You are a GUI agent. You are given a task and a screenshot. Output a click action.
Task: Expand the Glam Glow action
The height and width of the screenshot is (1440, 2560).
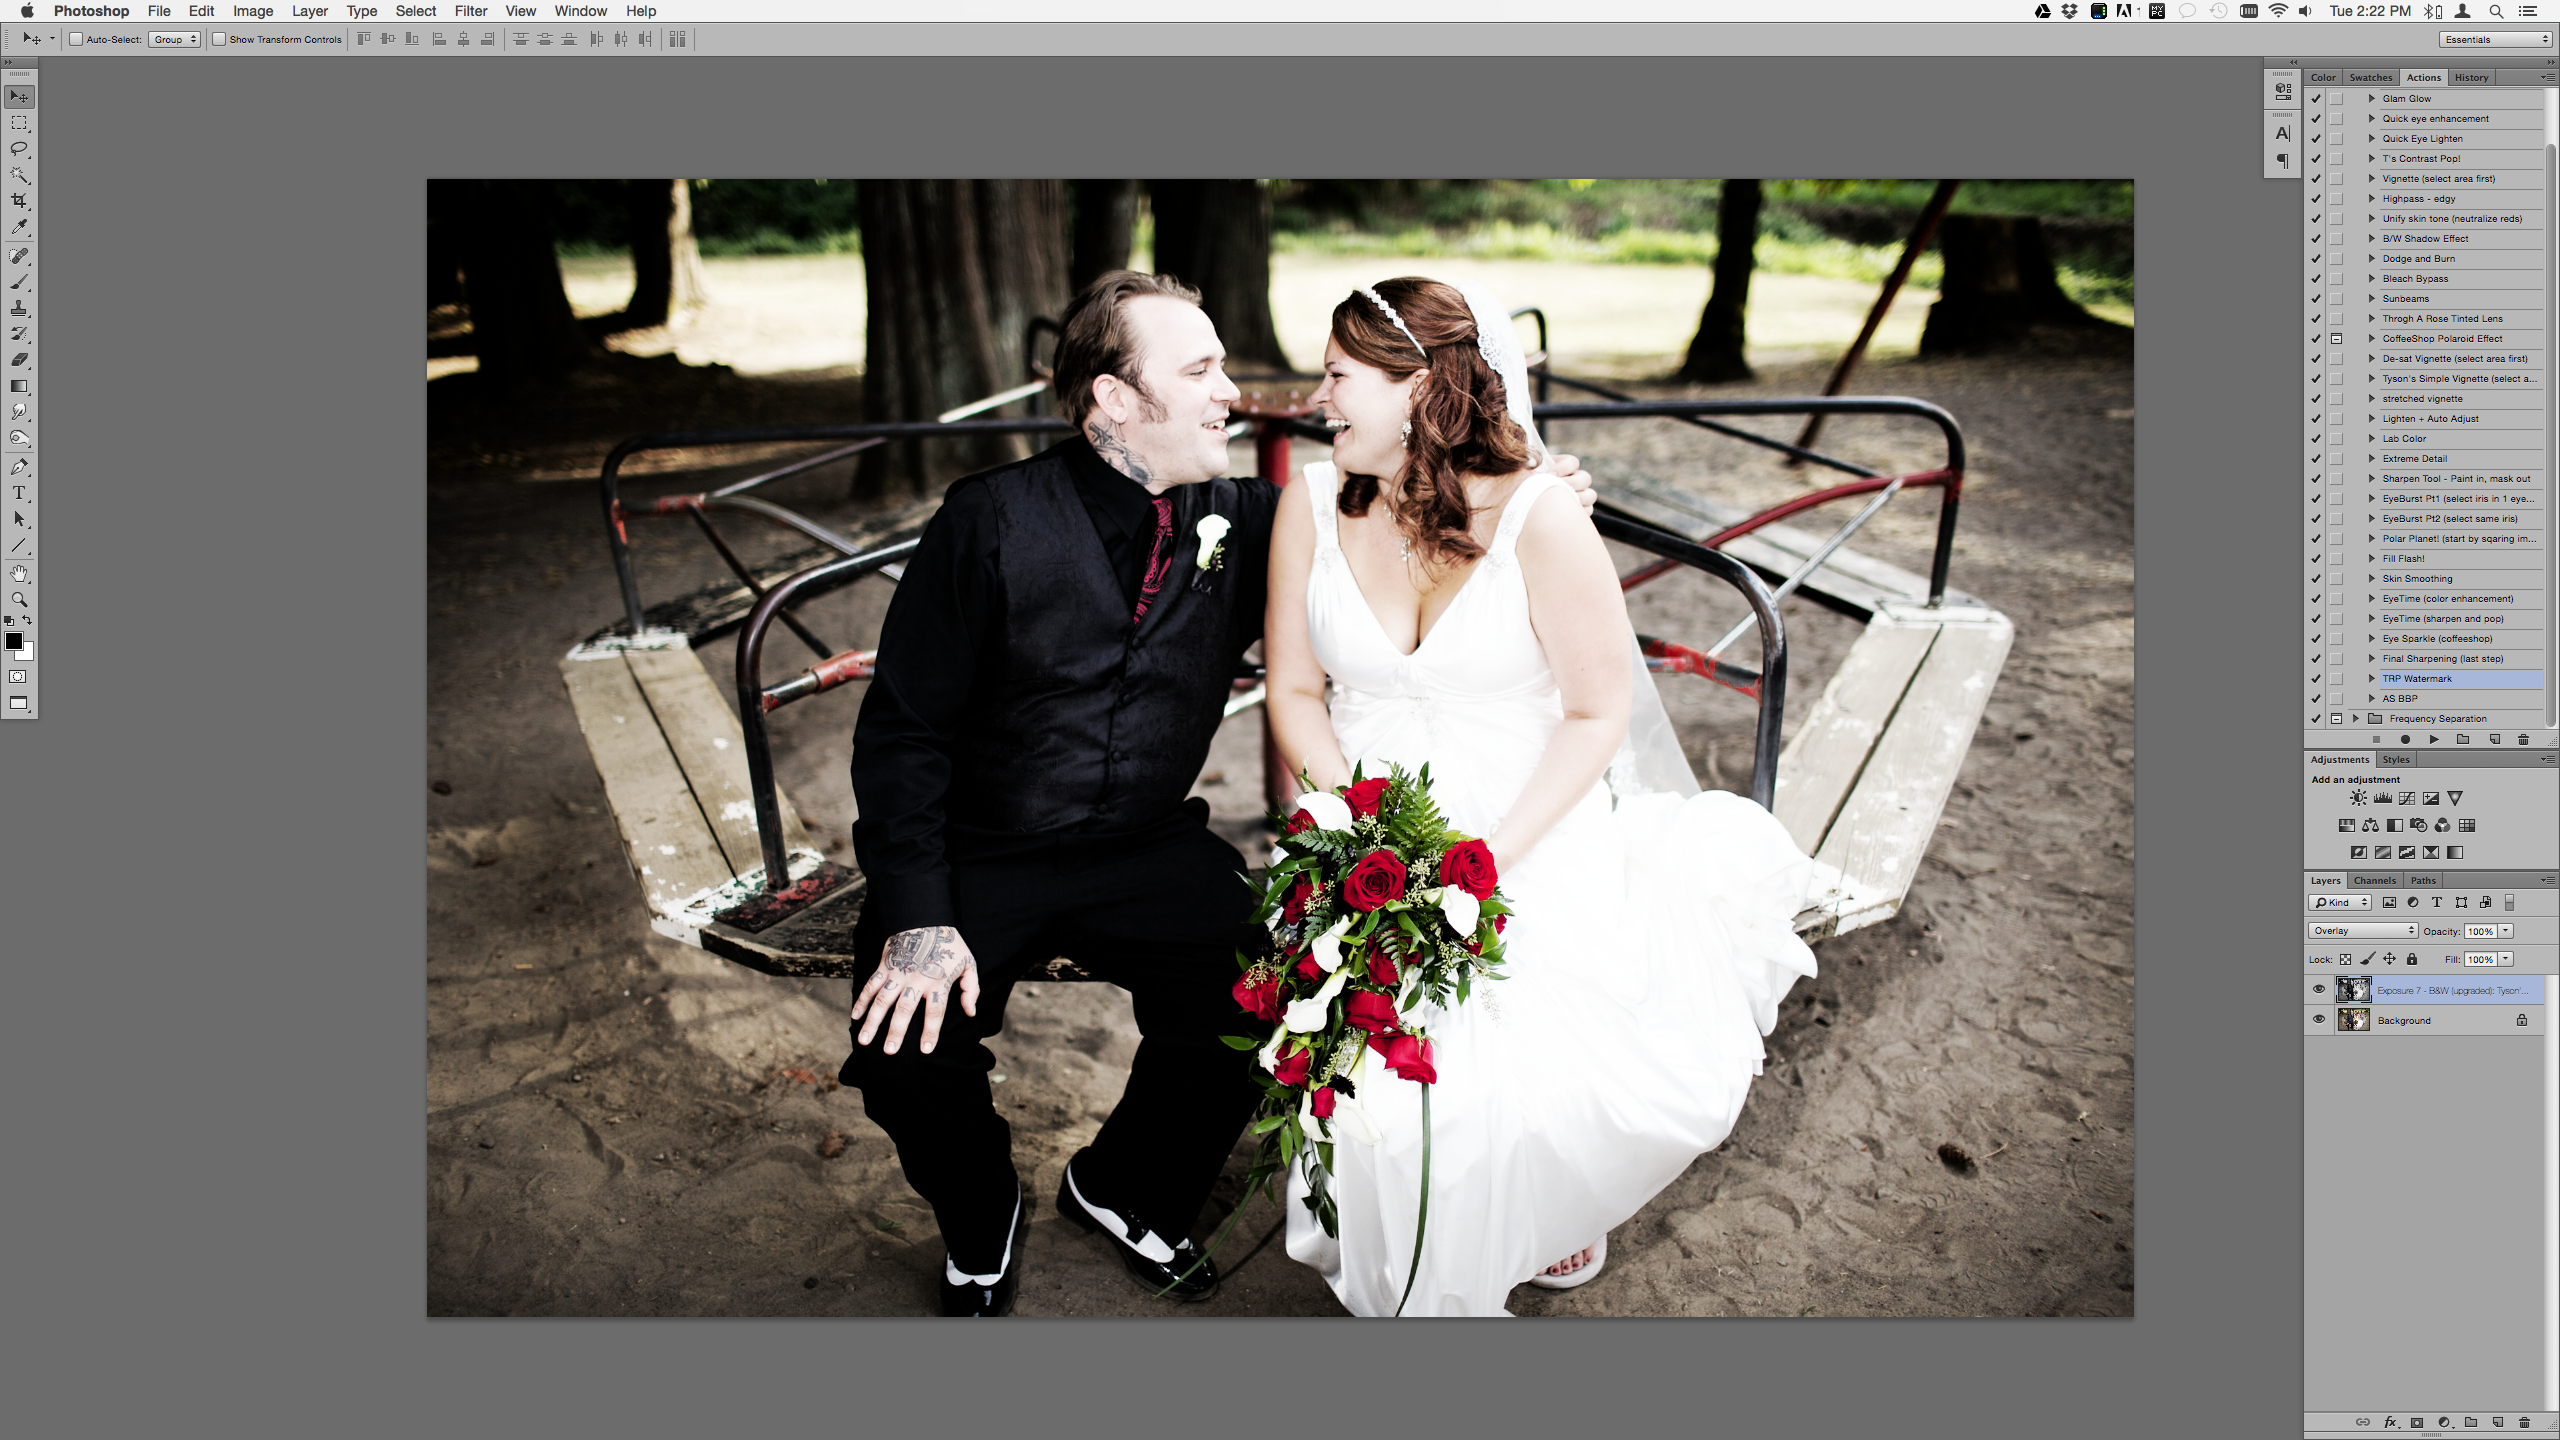coord(2371,98)
